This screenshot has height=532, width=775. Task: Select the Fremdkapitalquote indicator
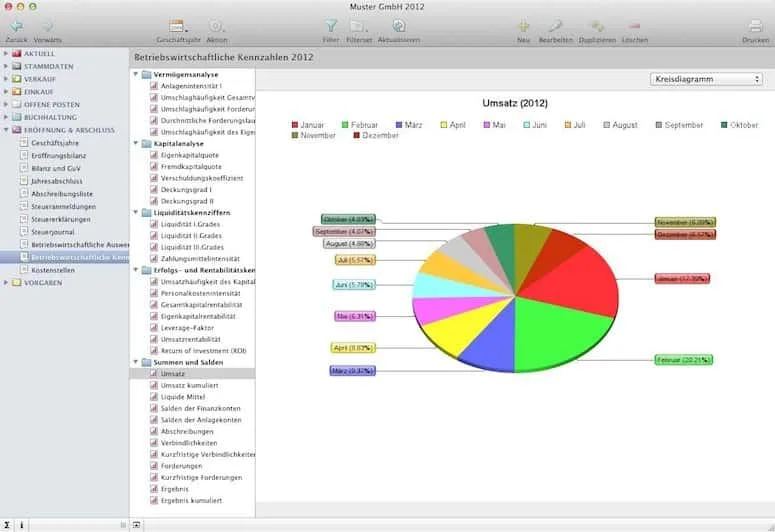pyautogui.click(x=191, y=167)
